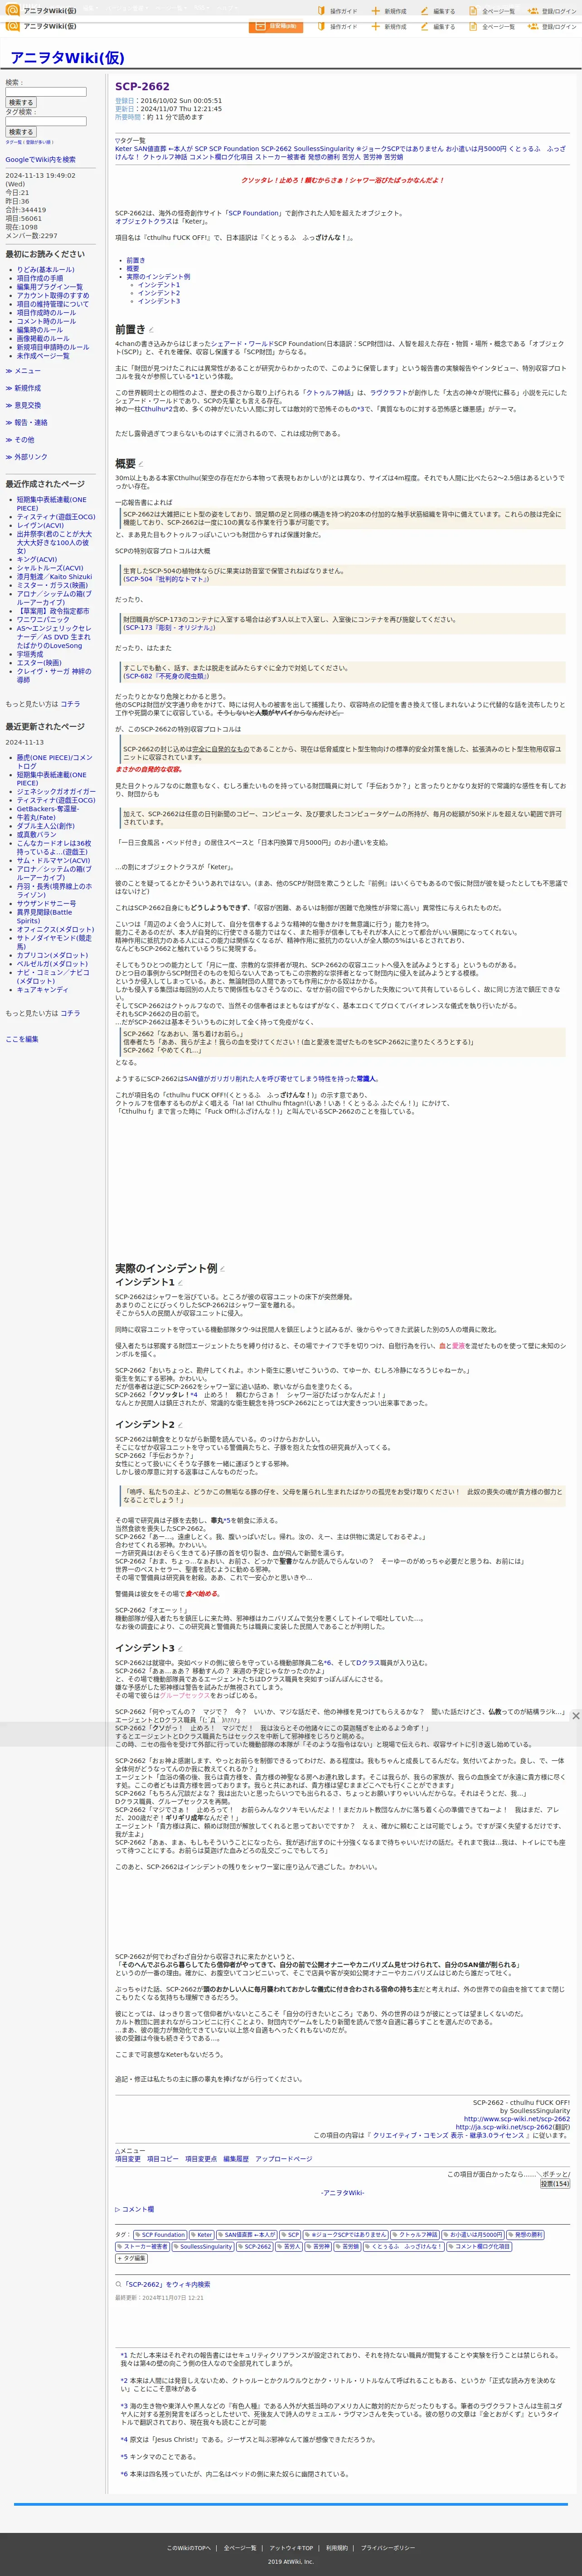Expand the ≫ 意見交換 sidebar section
The image size is (582, 2576).
23,405
